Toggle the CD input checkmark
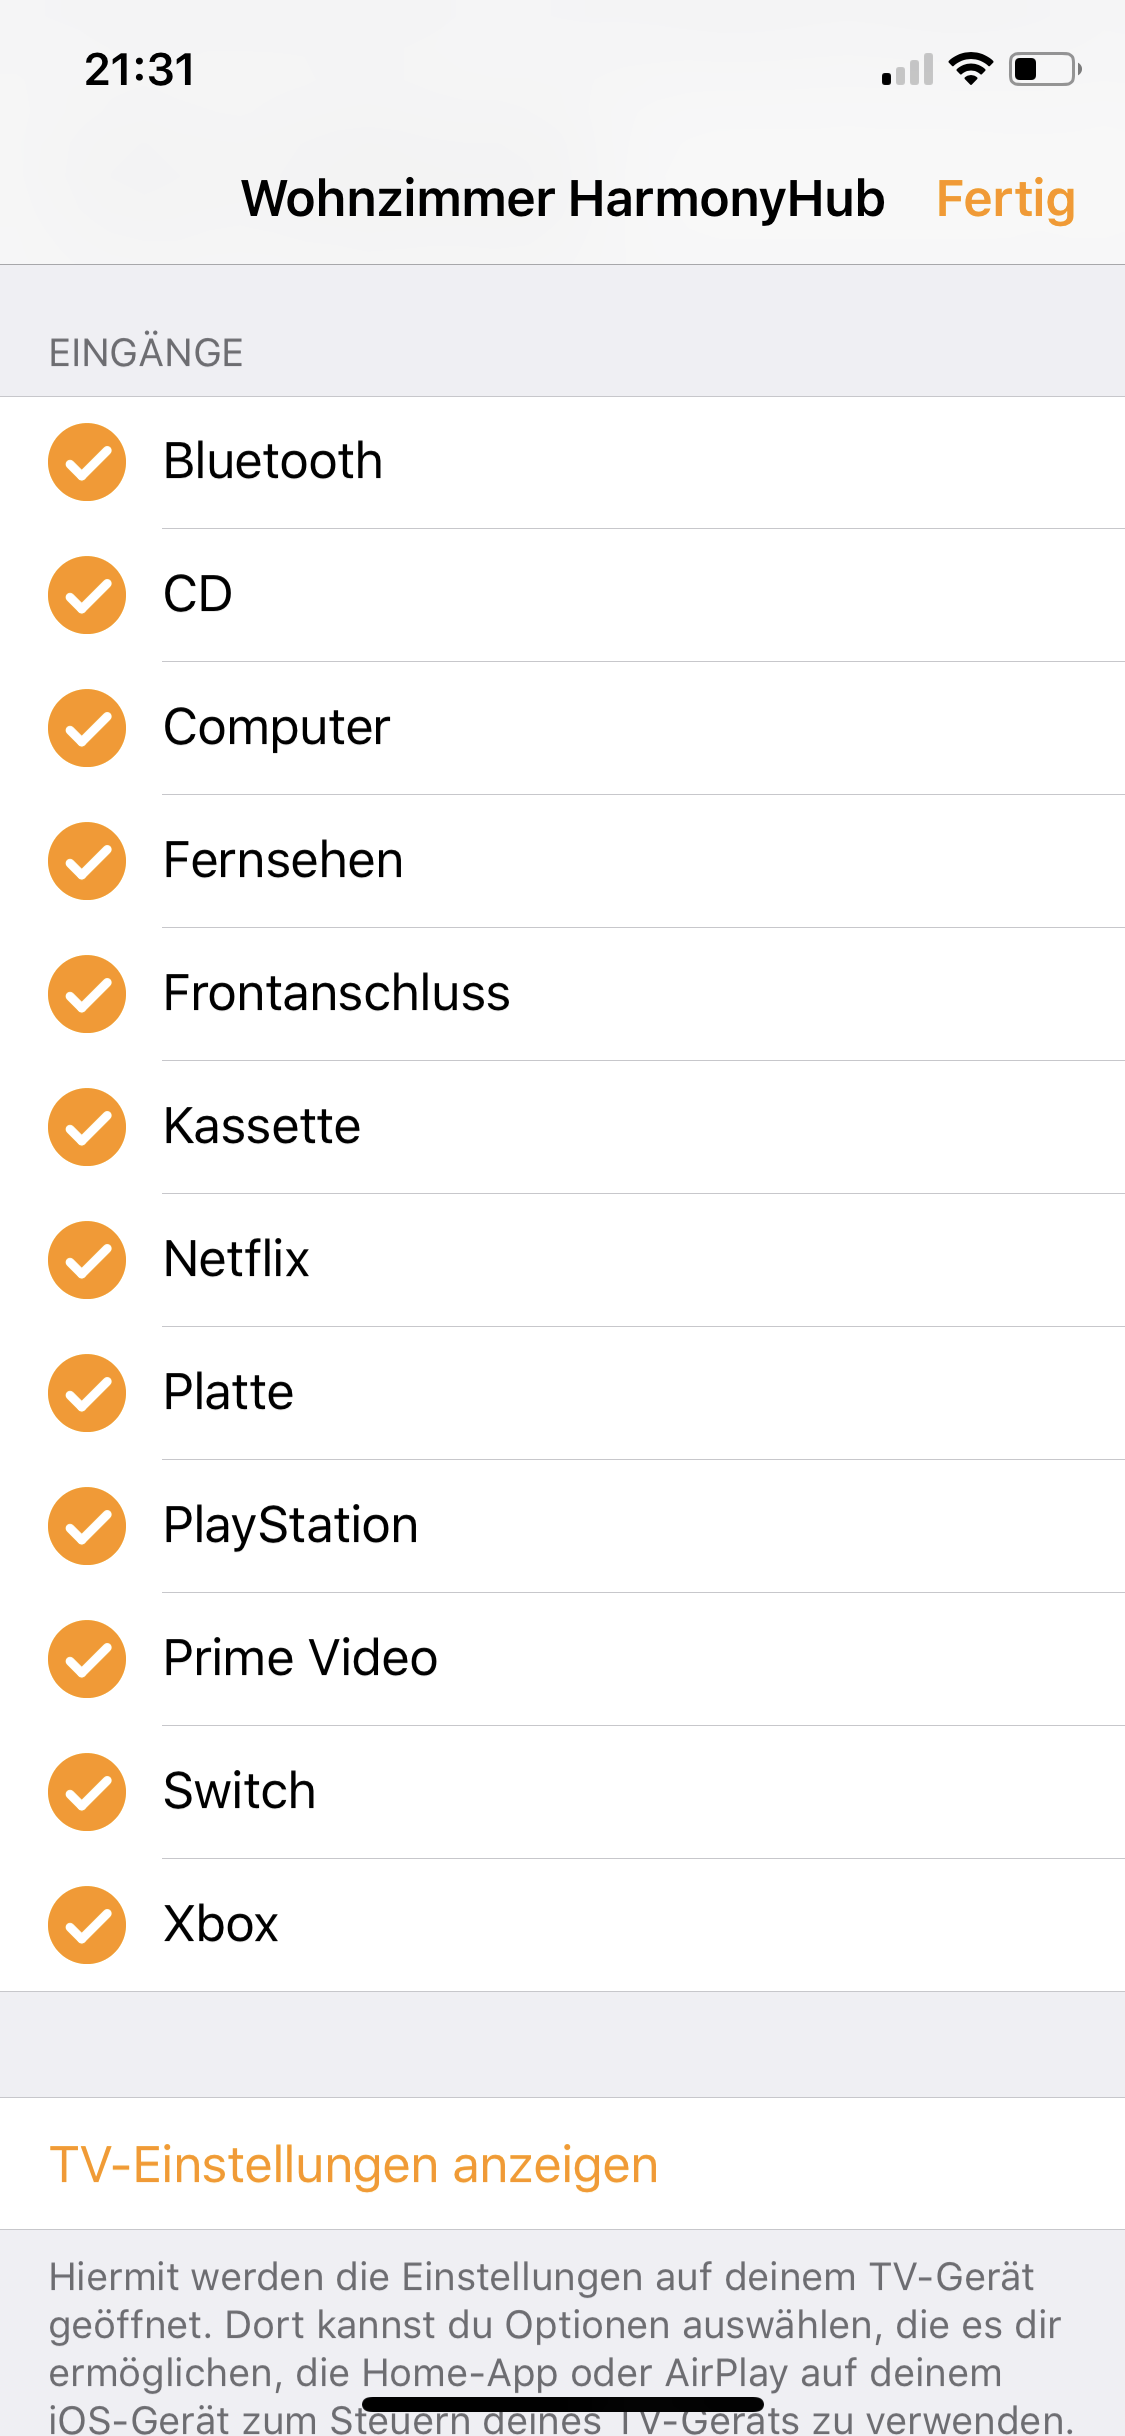The image size is (1125, 2436). point(87,595)
